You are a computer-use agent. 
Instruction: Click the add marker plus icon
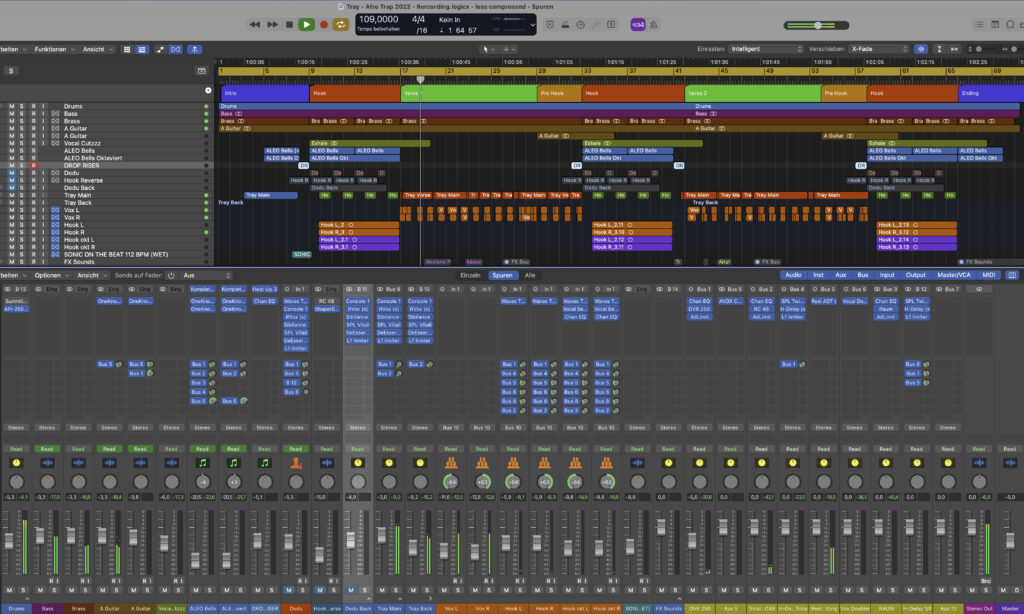point(208,91)
